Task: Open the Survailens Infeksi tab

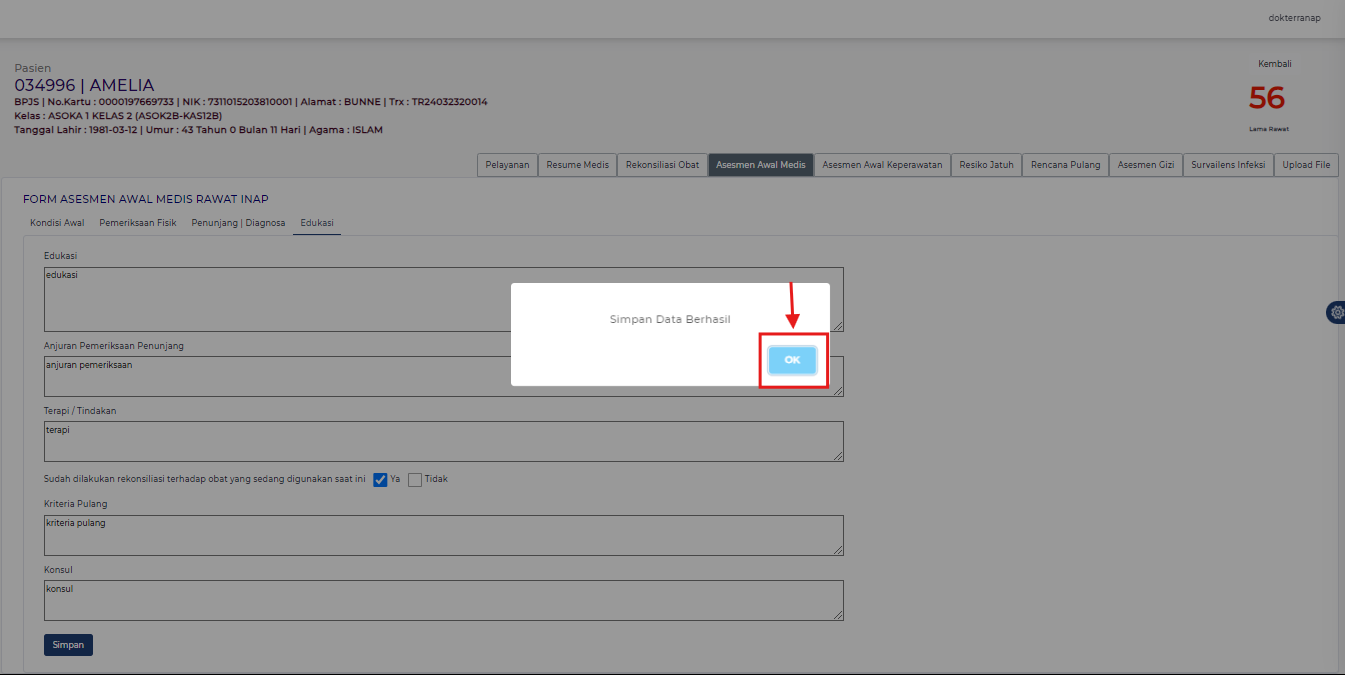Action: [x=1228, y=165]
